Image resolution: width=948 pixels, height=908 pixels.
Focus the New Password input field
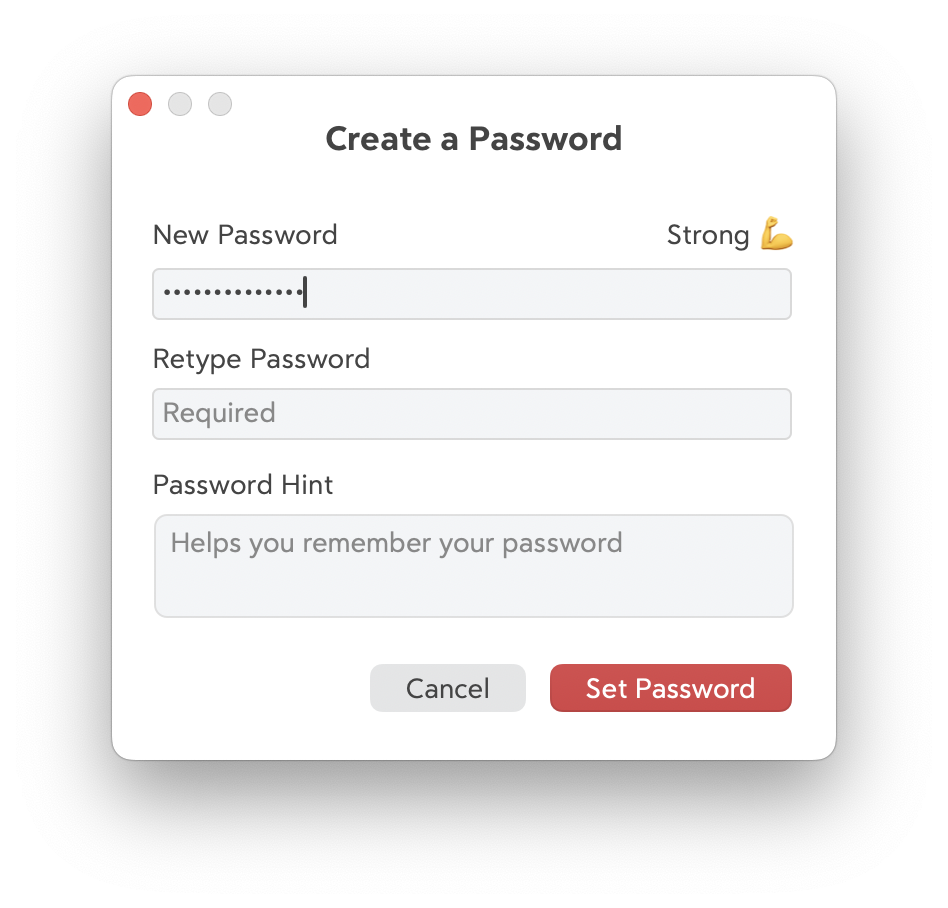point(472,294)
